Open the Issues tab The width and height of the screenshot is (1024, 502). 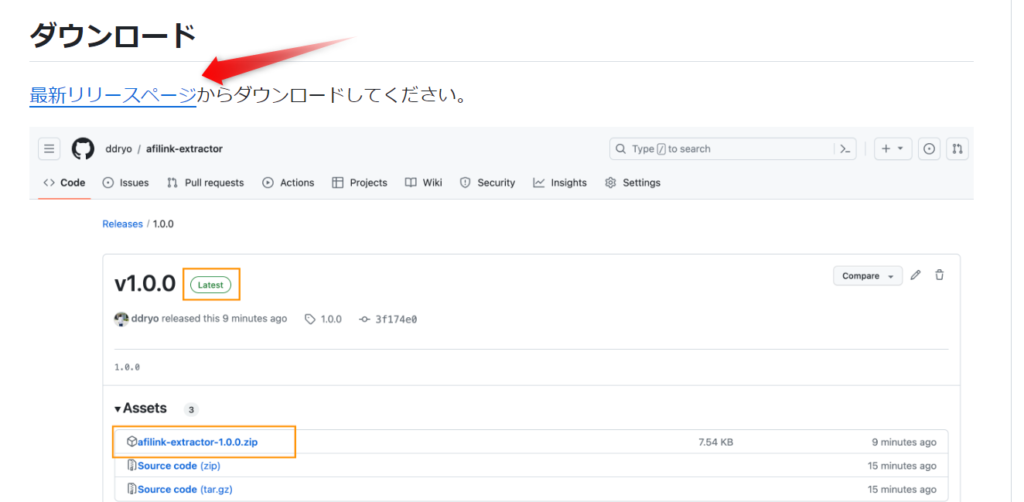point(125,183)
